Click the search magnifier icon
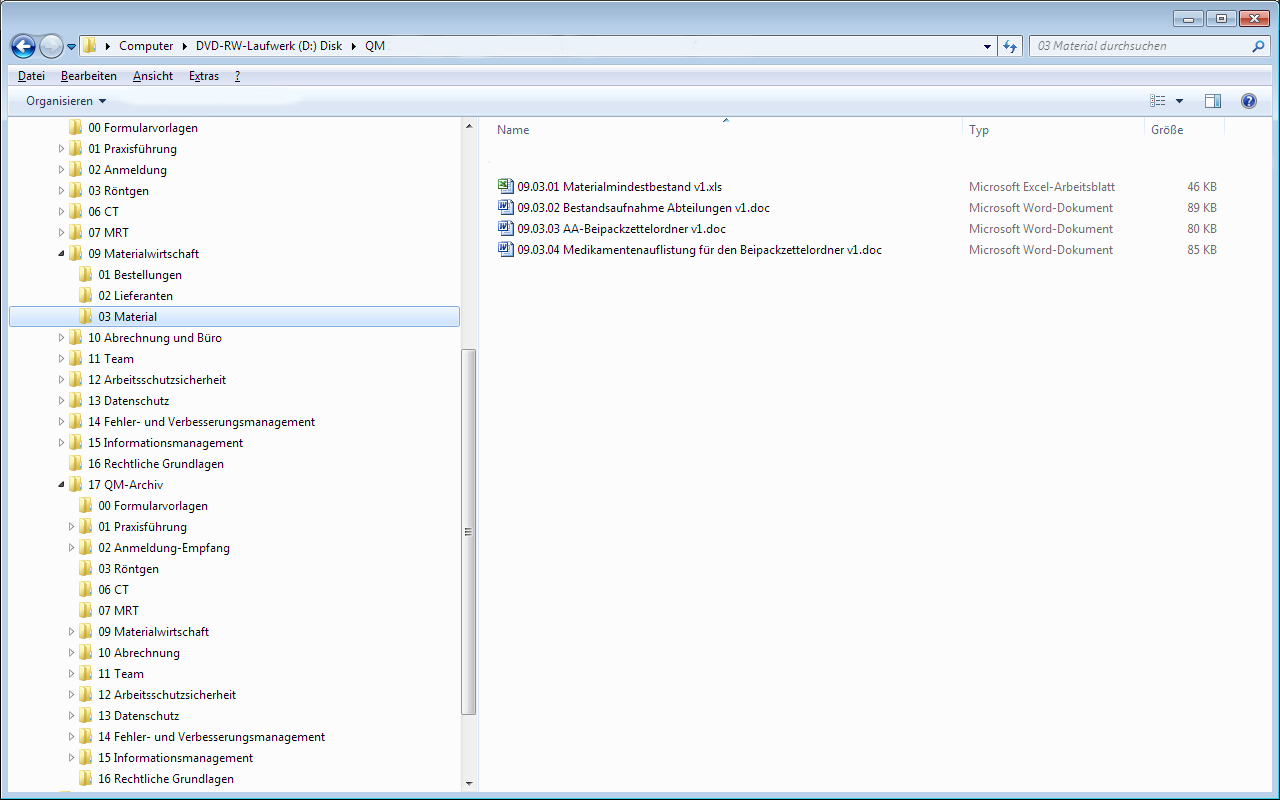Viewport: 1280px width, 800px height. (1258, 46)
